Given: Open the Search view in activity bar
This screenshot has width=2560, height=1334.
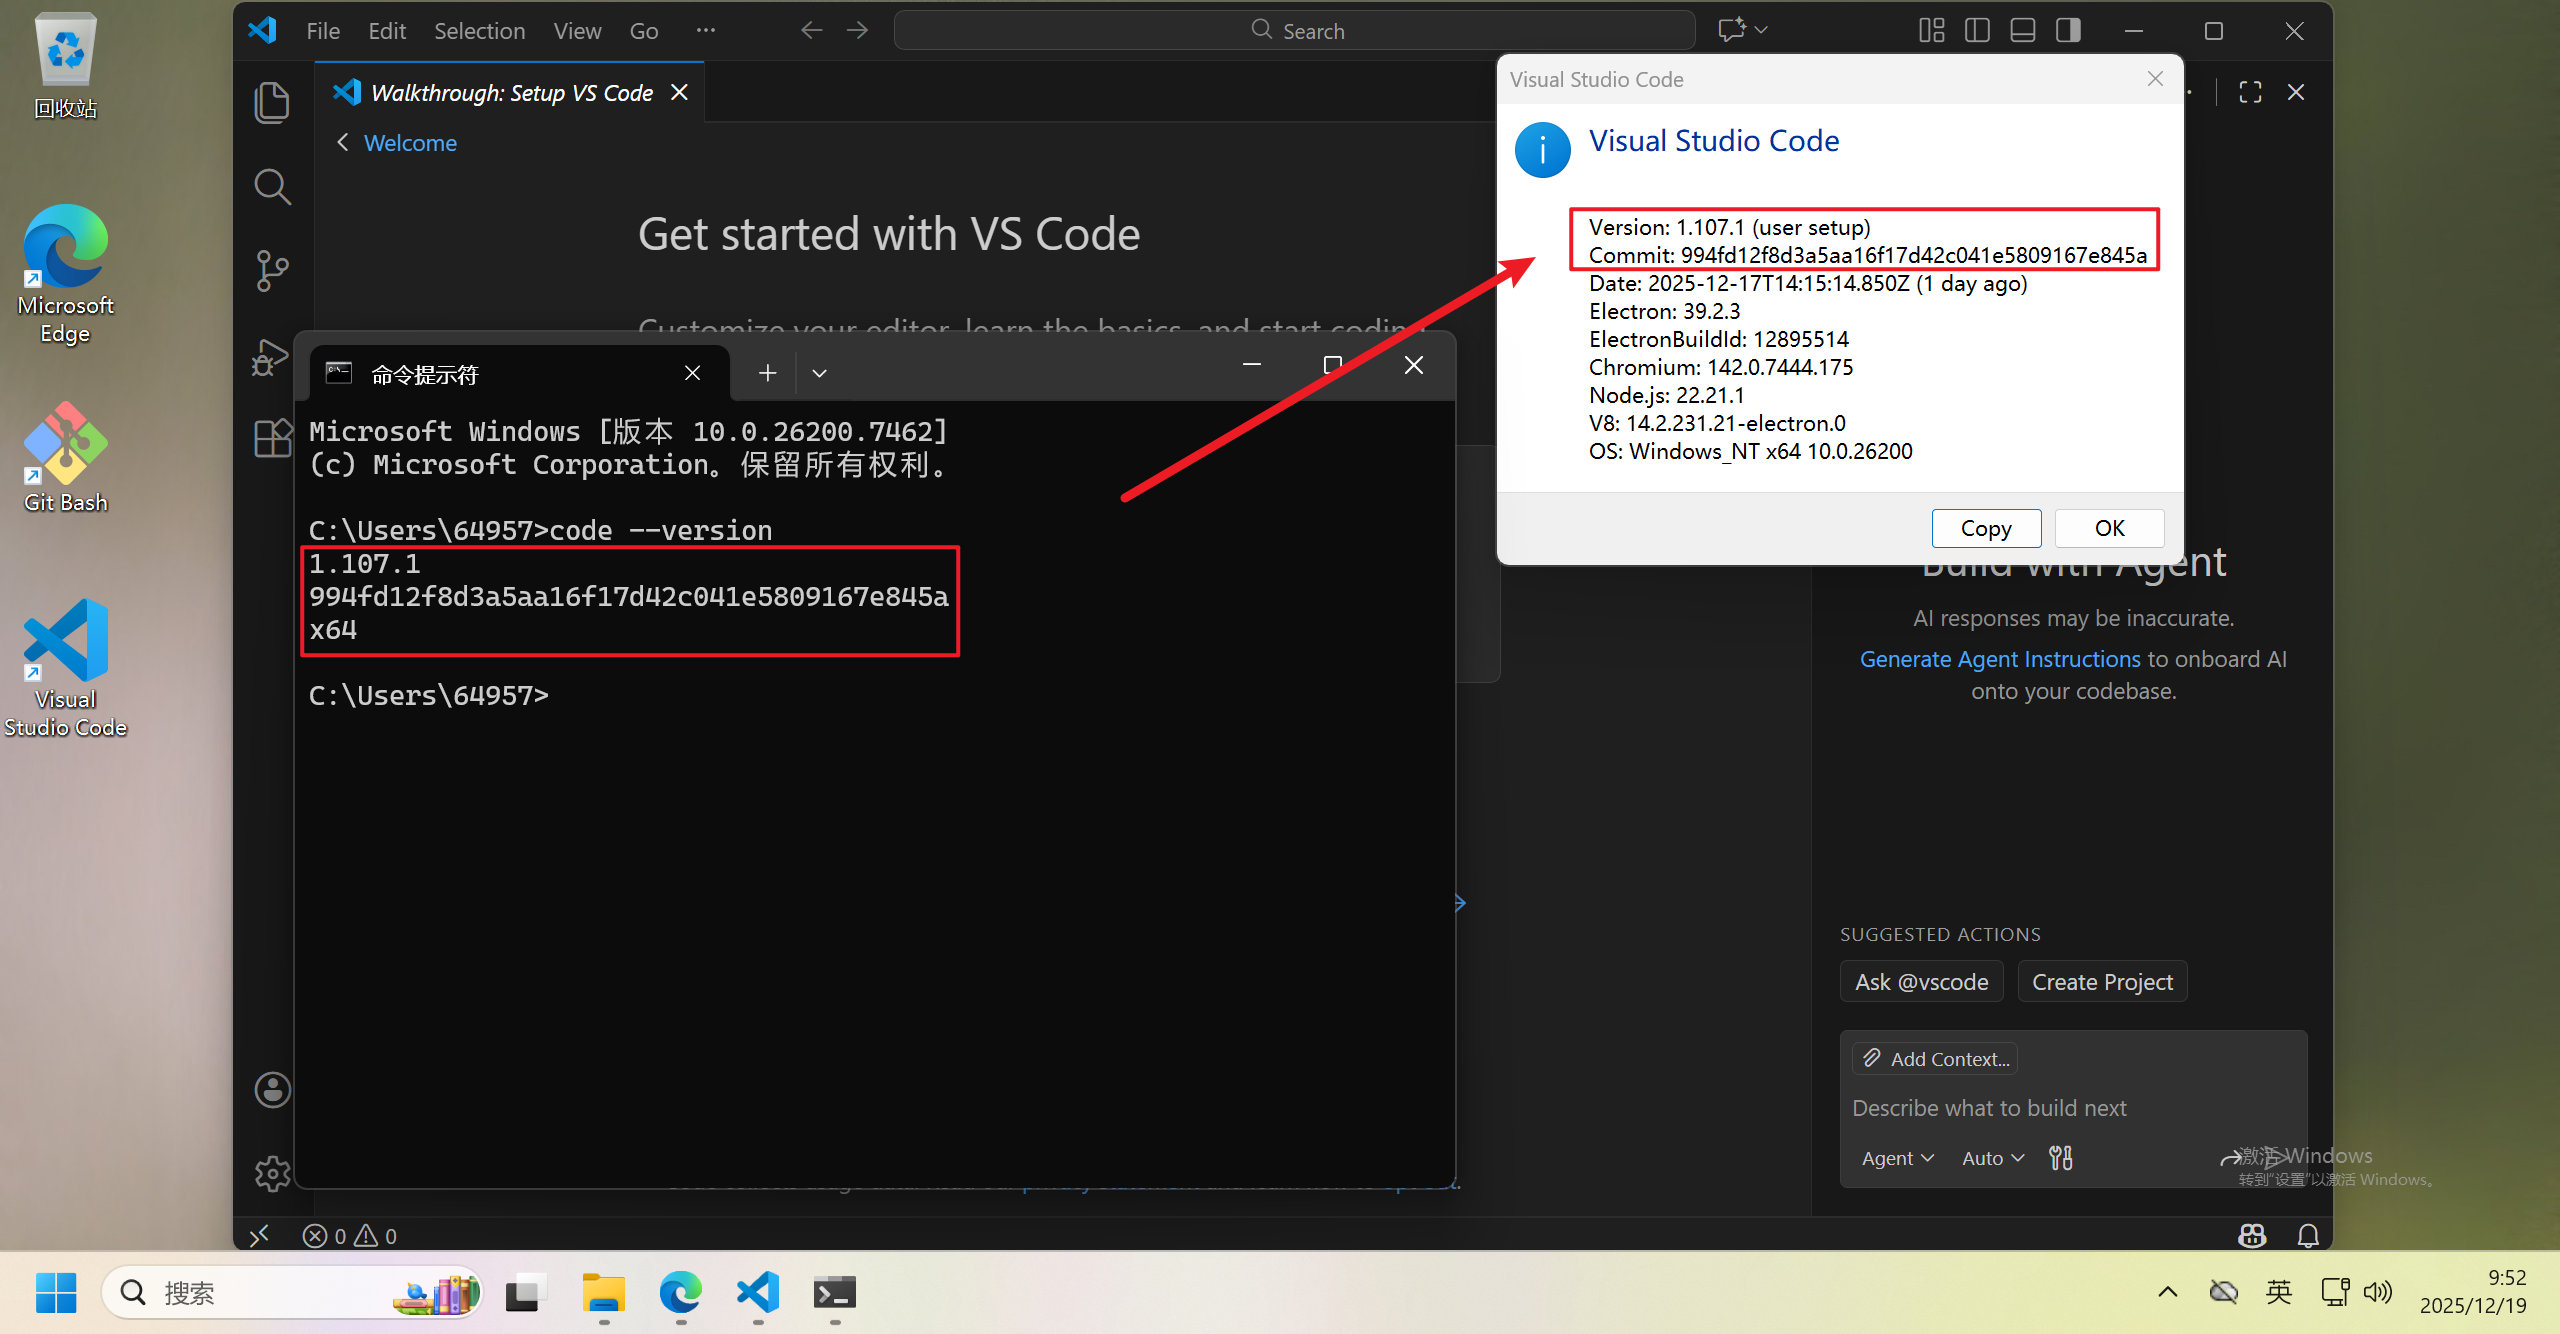Looking at the screenshot, I should [272, 186].
